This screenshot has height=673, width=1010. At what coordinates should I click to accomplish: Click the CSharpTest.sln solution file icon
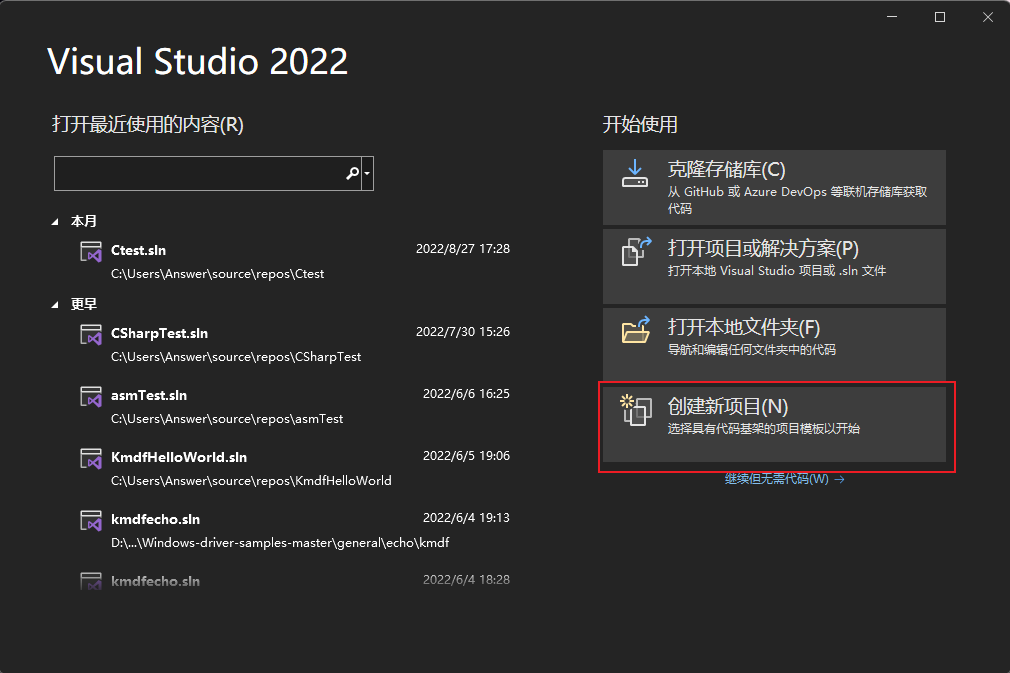(92, 335)
